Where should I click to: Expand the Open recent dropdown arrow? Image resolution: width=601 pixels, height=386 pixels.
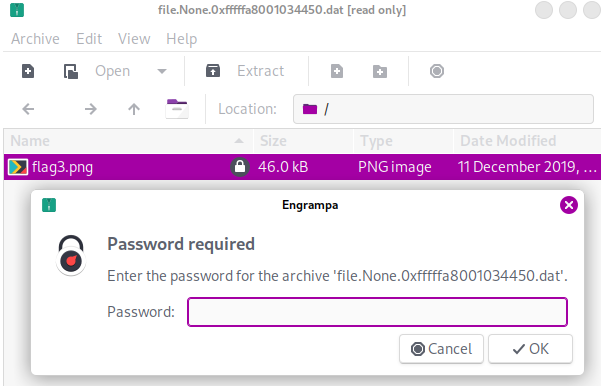point(162,71)
